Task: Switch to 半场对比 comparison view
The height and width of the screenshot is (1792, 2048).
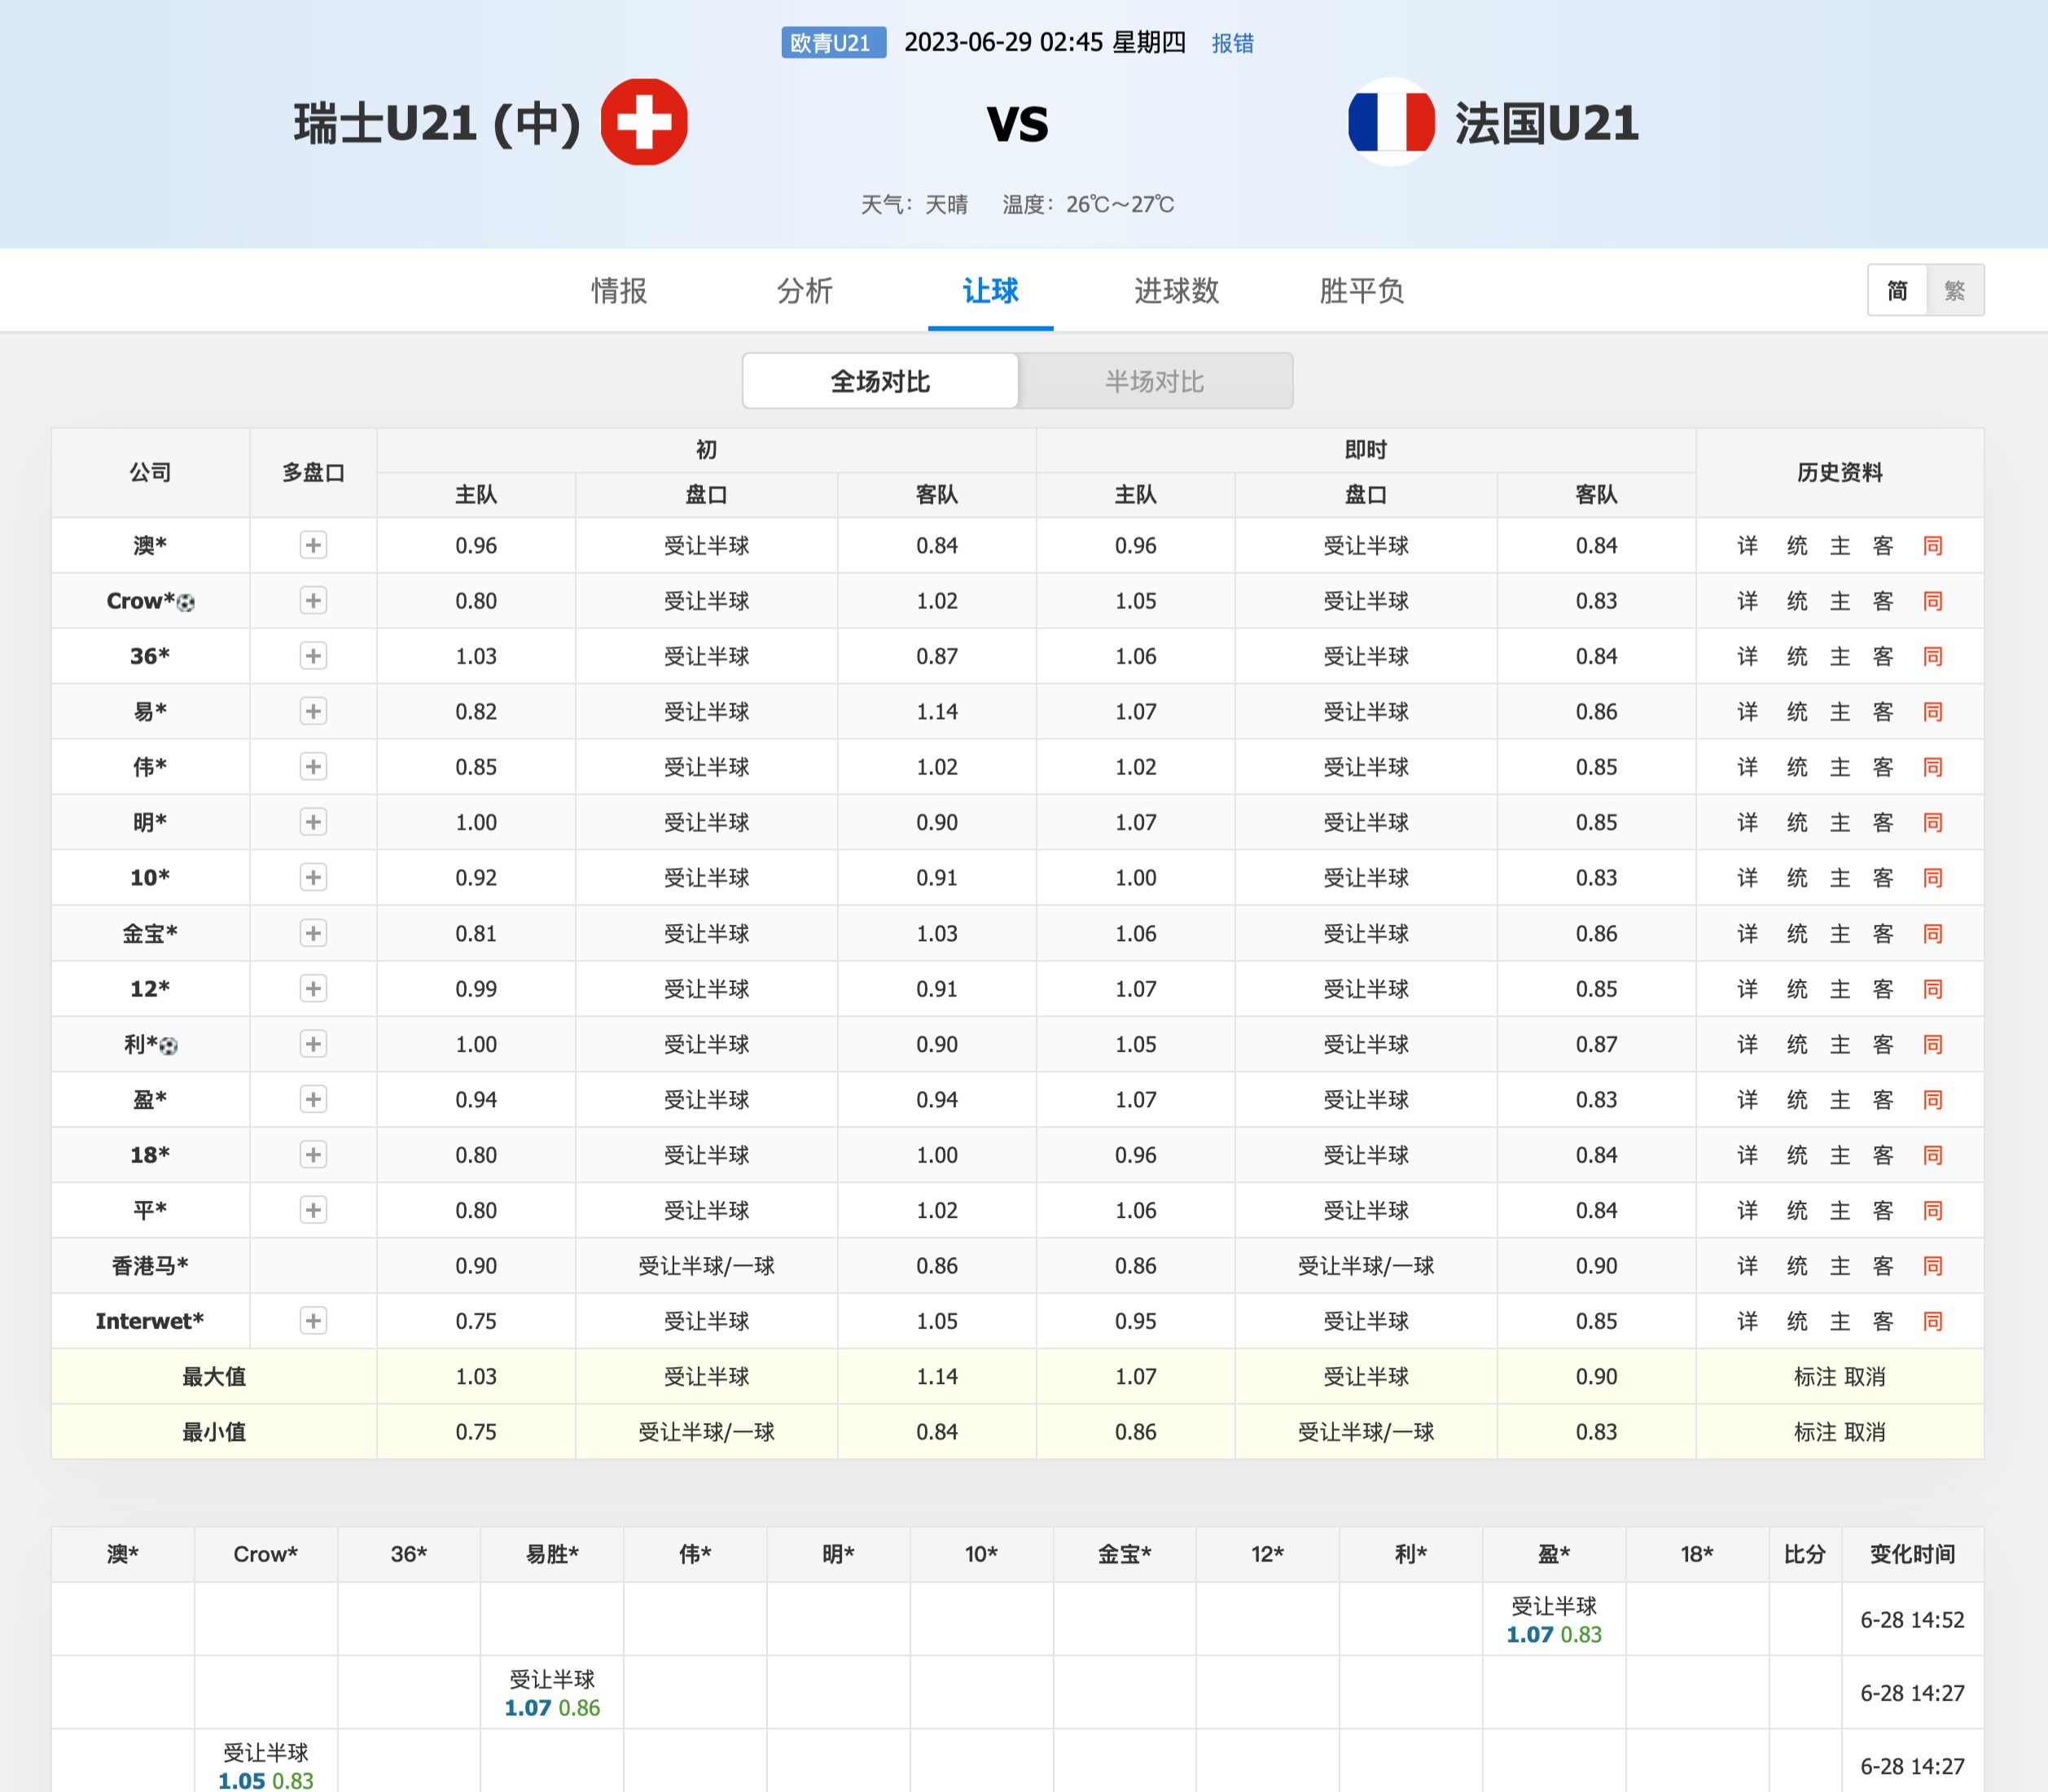Action: [x=1154, y=381]
